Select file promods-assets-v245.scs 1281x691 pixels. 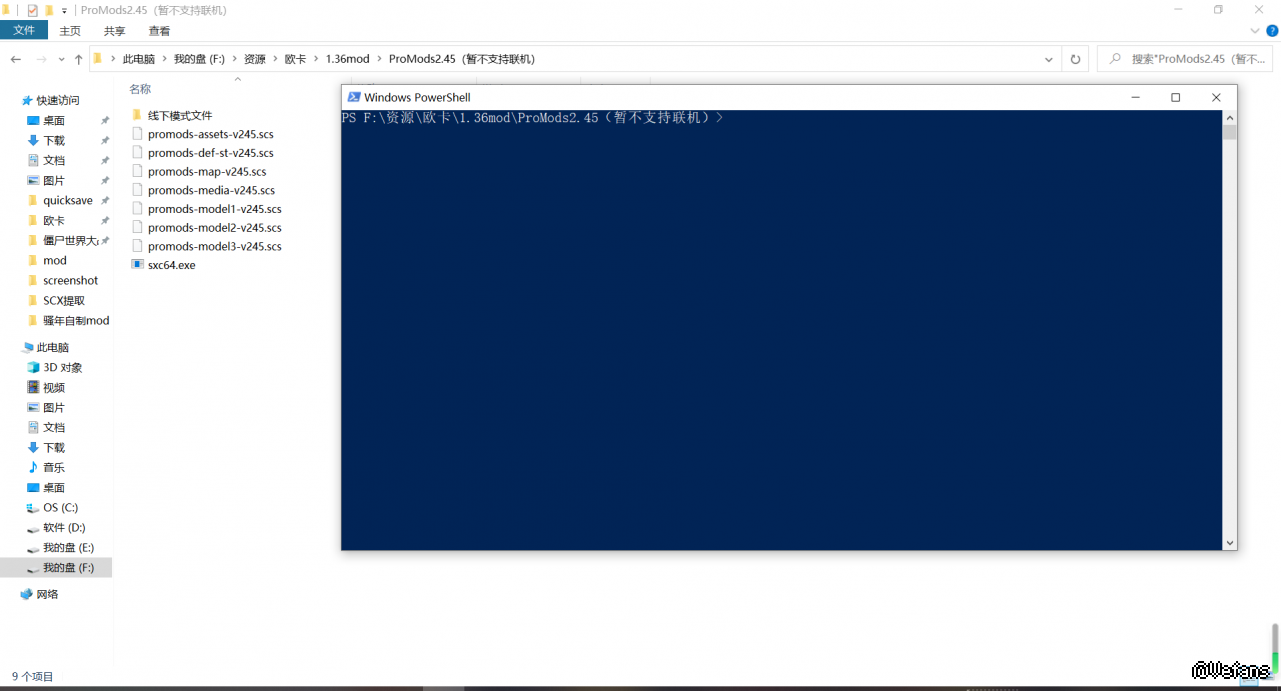[210, 134]
